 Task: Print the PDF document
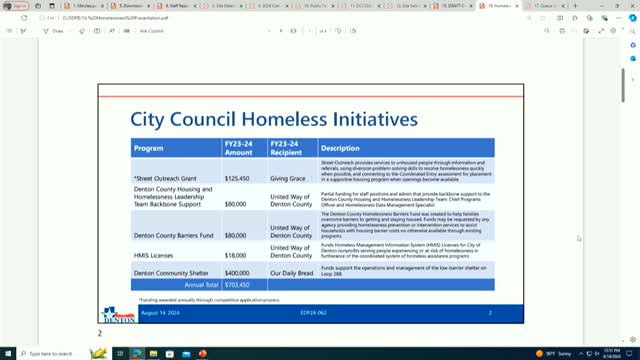pos(562,31)
